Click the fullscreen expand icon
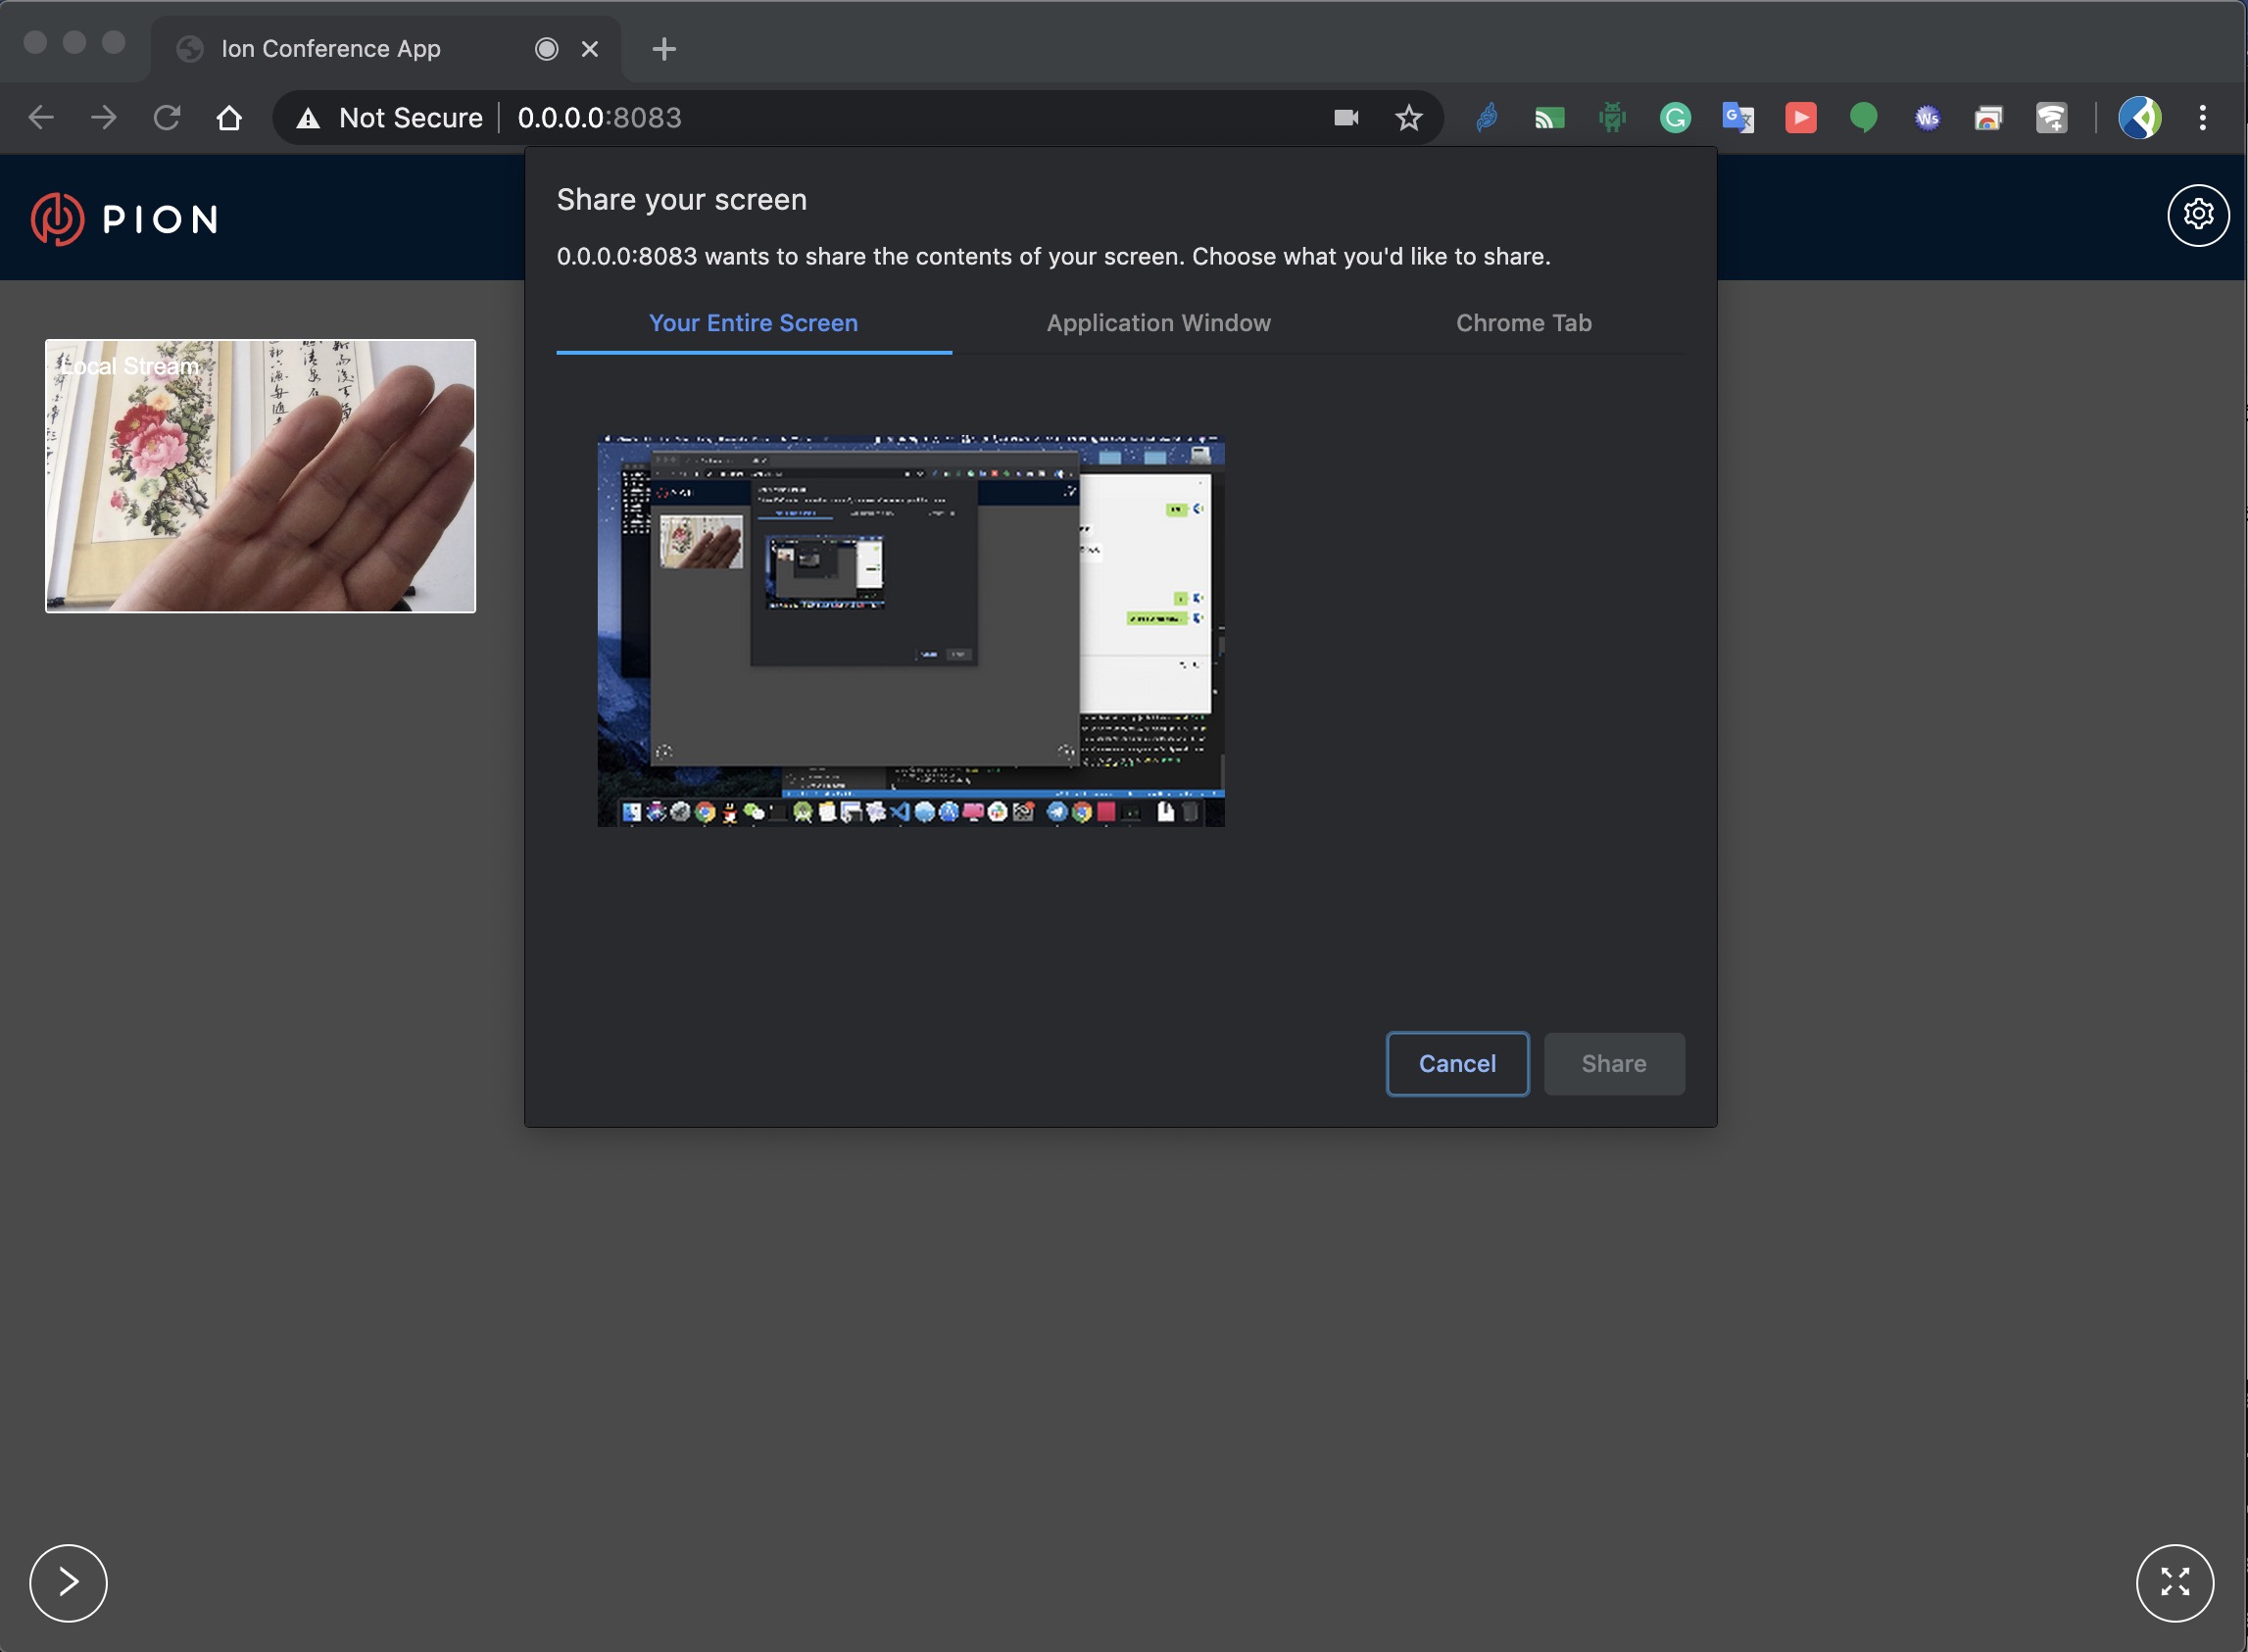Image resolution: width=2248 pixels, height=1652 pixels. click(x=2174, y=1581)
